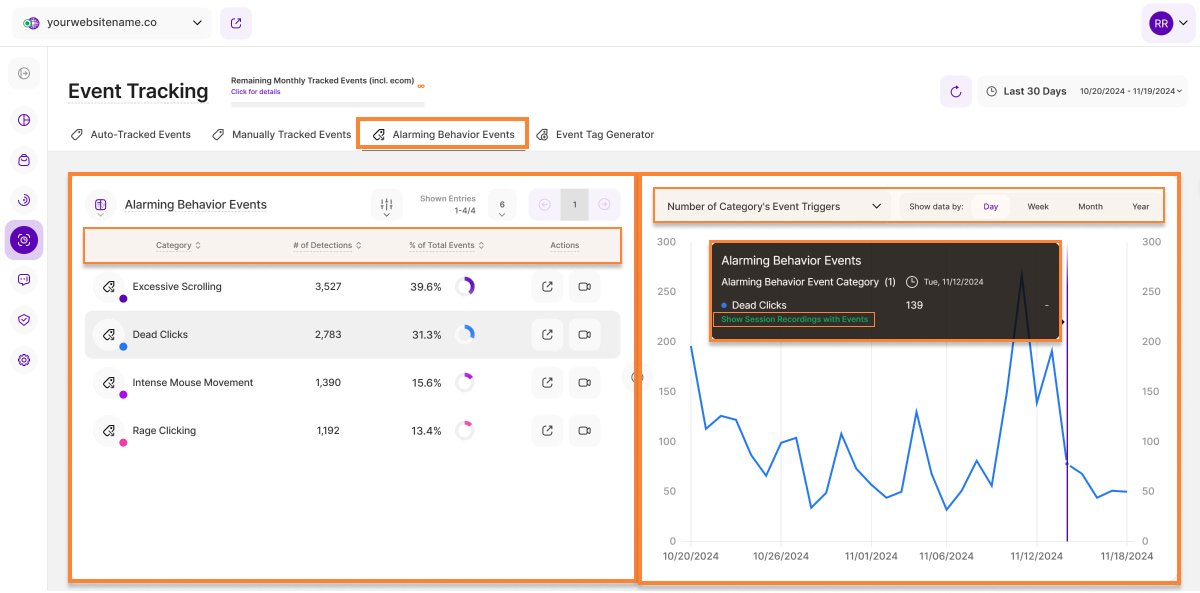Image resolution: width=1200 pixels, height=593 pixels.
Task: Open Rage Clicking session recordings camera icon
Action: pyautogui.click(x=584, y=431)
